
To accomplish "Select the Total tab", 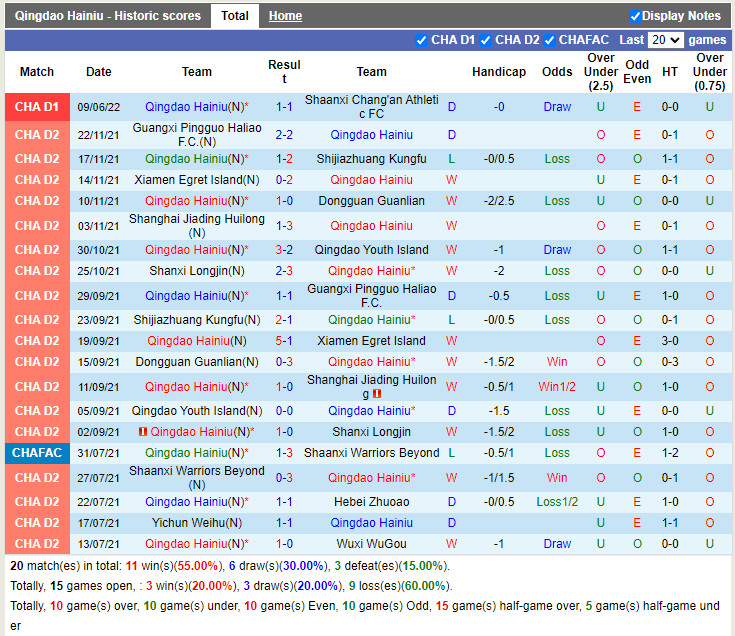I will pos(235,16).
